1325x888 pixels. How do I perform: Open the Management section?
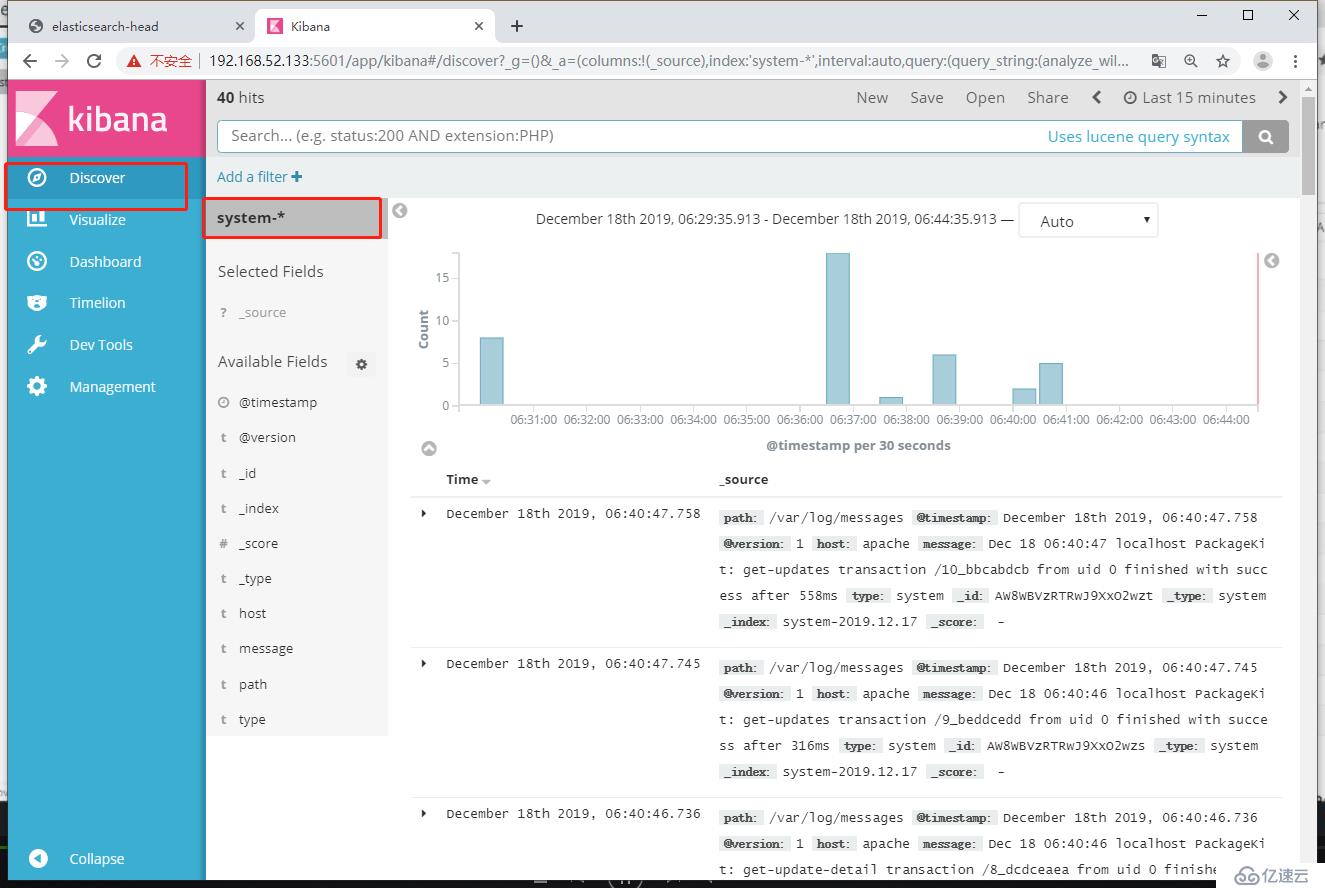pos(112,387)
